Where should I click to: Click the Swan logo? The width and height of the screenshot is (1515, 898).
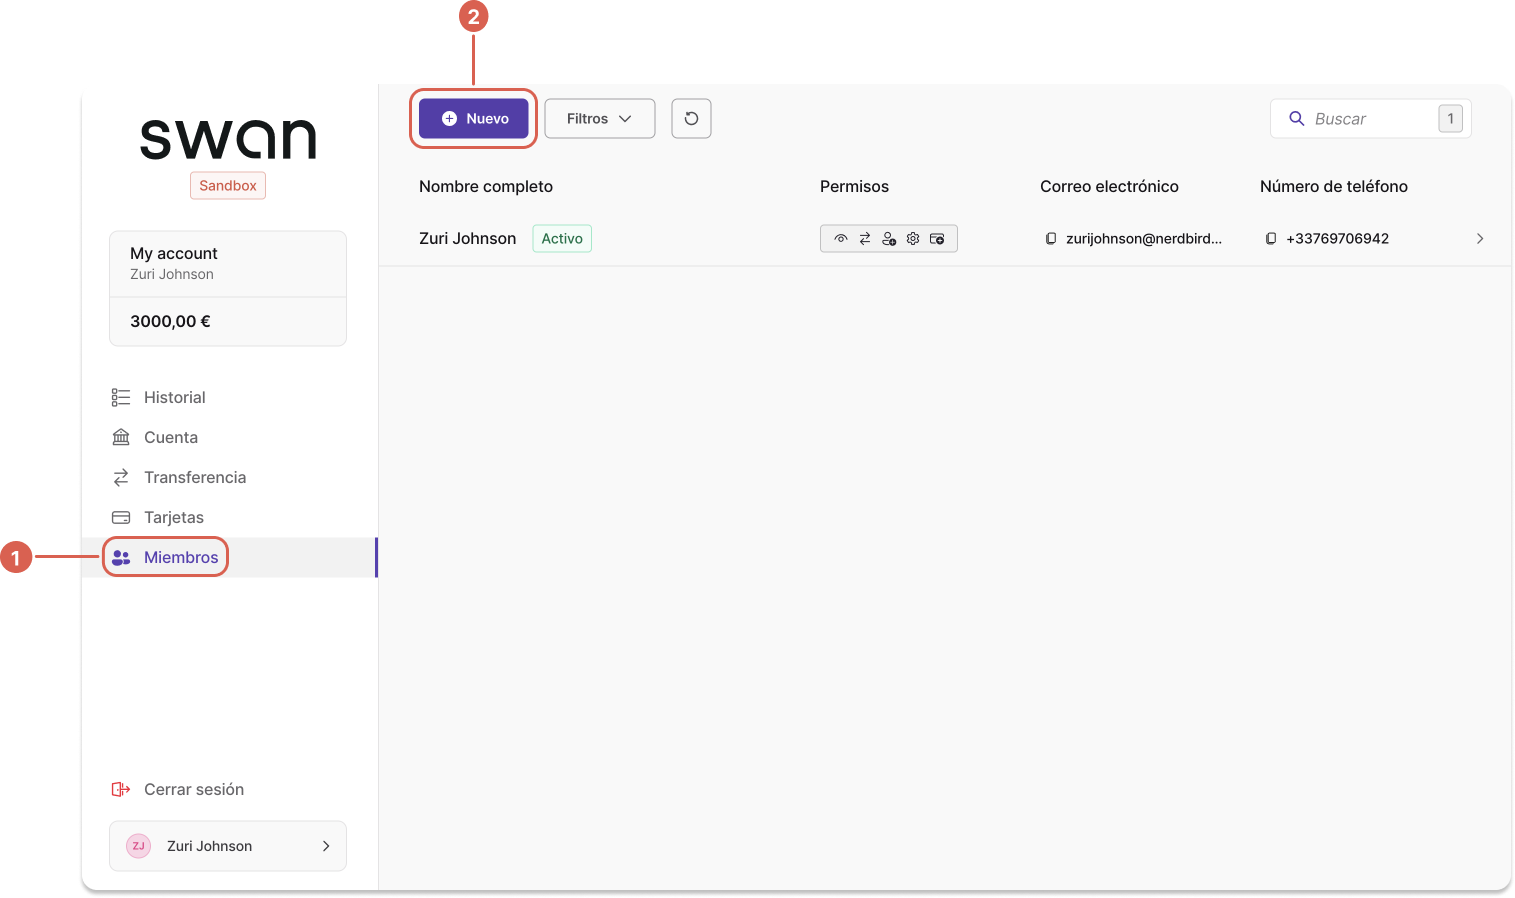[228, 140]
